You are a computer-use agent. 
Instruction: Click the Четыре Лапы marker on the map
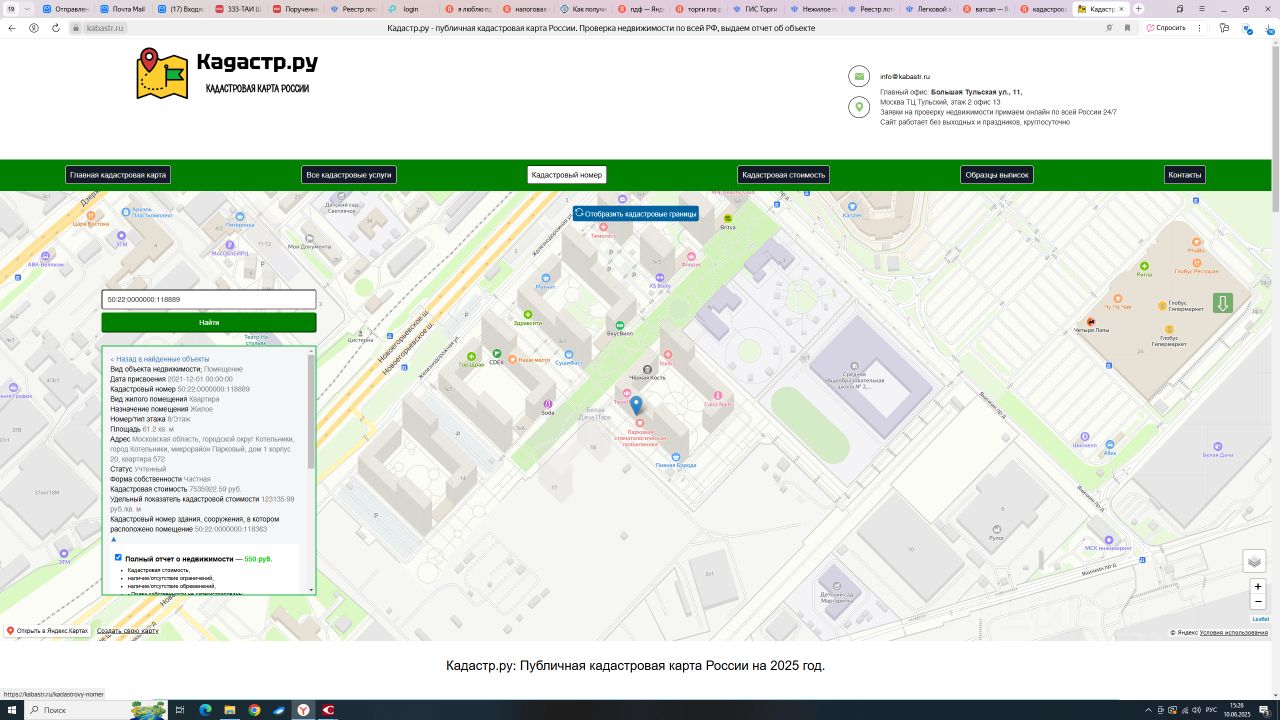(1091, 321)
